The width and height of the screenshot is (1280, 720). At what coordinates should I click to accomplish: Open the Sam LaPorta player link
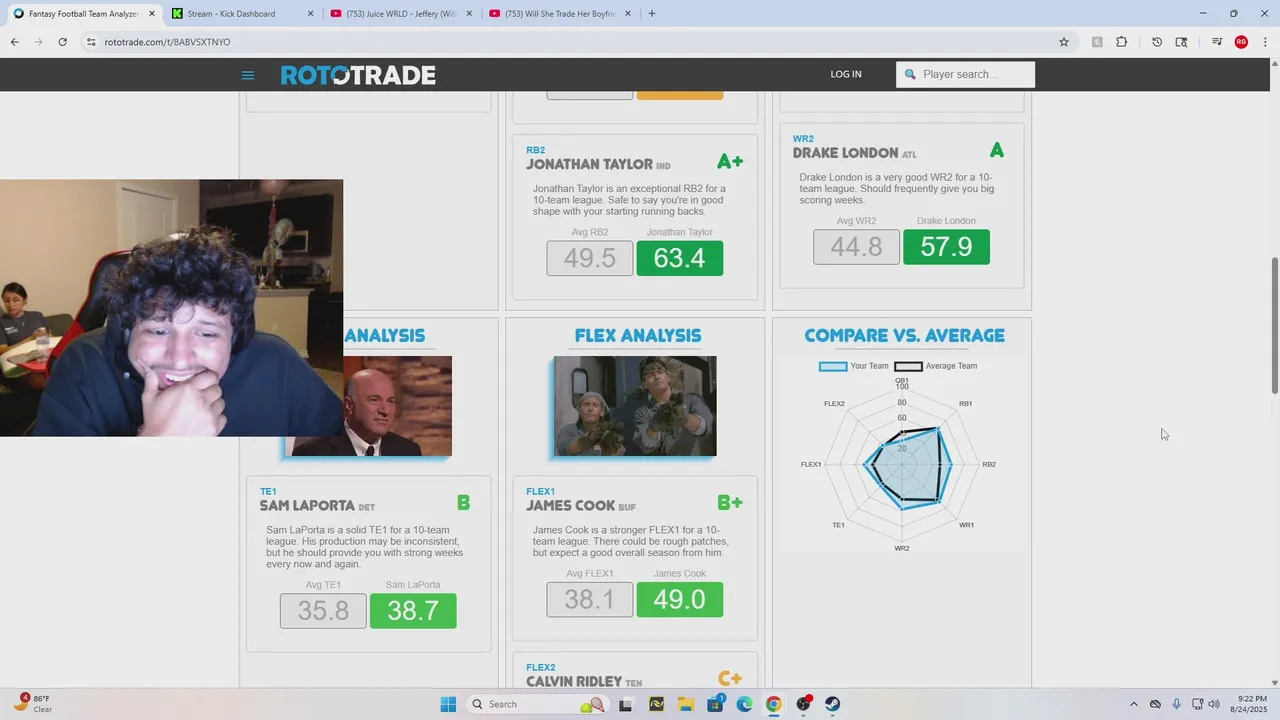click(307, 506)
